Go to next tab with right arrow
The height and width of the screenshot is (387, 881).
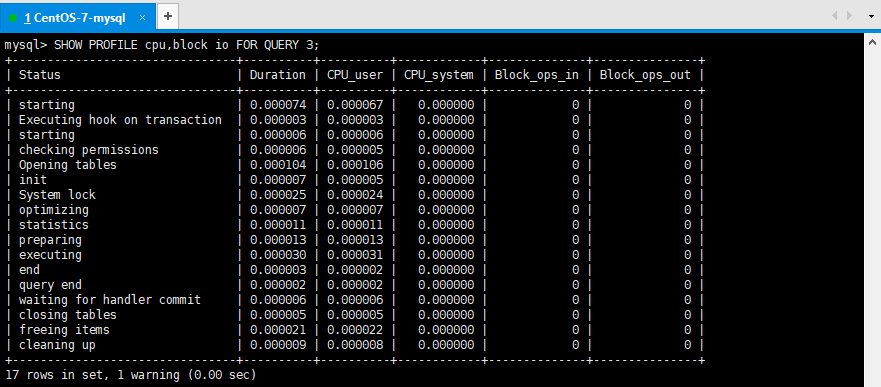[x=849, y=16]
